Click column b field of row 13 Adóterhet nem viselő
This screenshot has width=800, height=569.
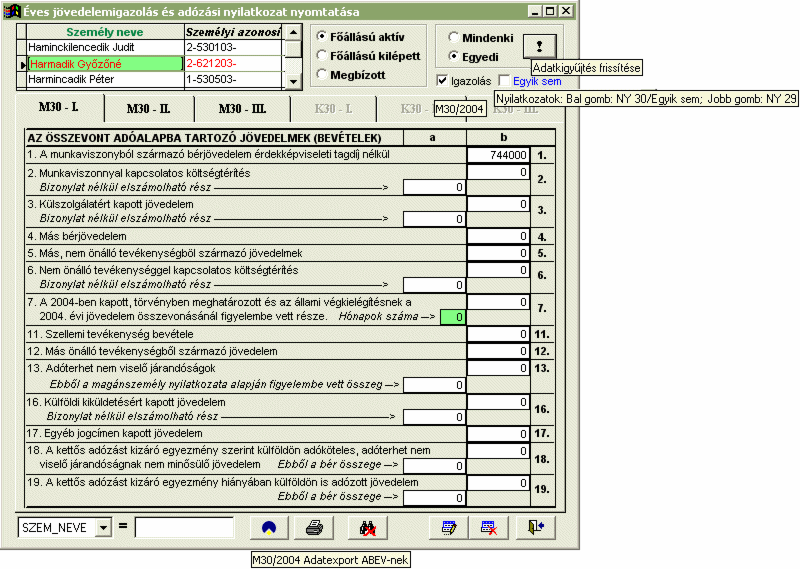click(x=498, y=368)
